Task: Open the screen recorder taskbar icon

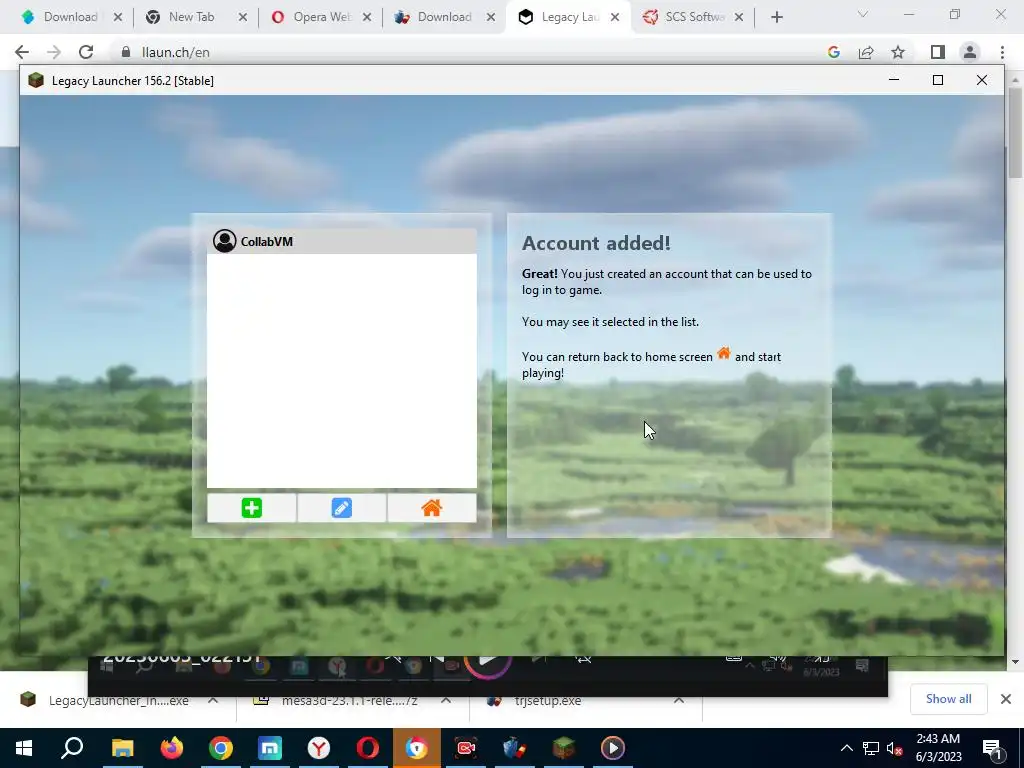Action: point(466,748)
